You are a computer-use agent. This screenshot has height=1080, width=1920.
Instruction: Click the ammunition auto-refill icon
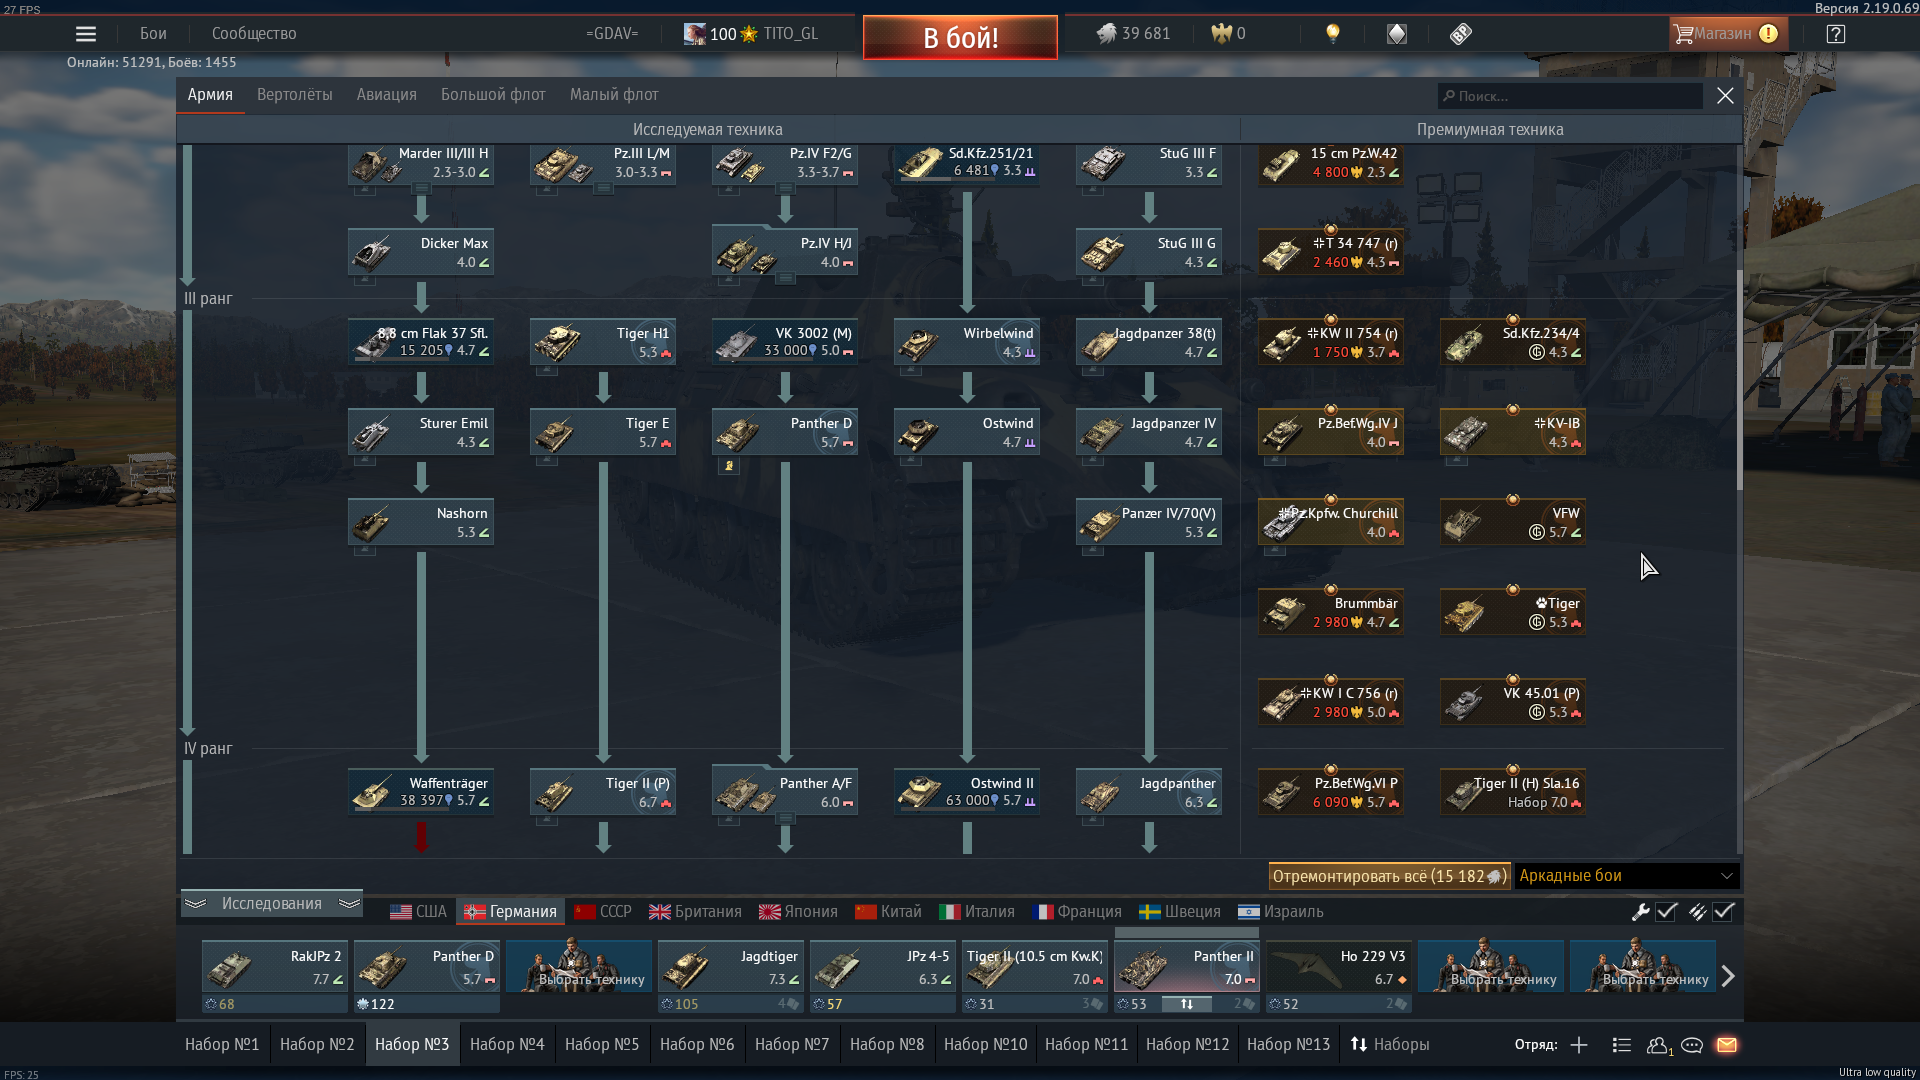(x=1697, y=912)
